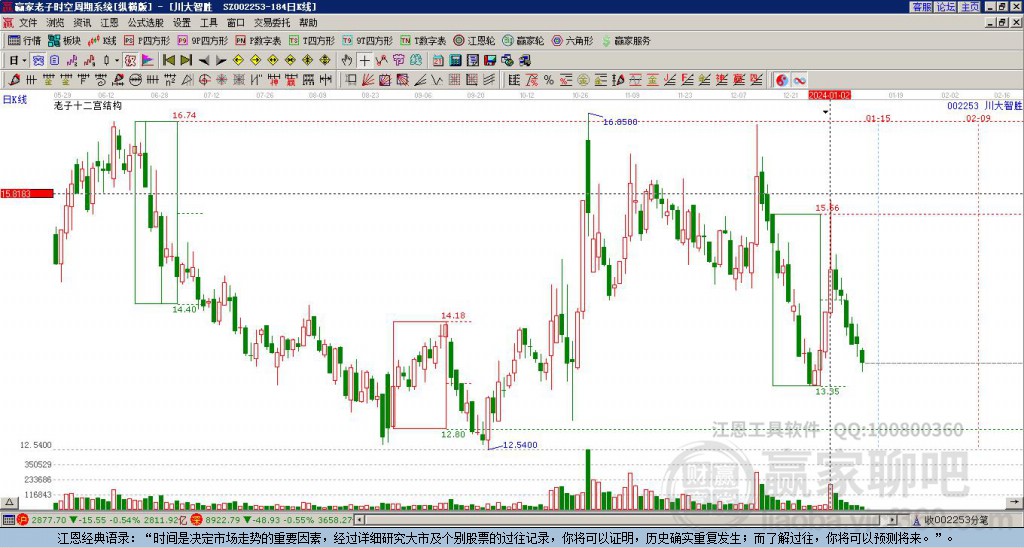This screenshot has height=548, width=1024.
Task: Click the 日K线 label
Action: (15, 100)
